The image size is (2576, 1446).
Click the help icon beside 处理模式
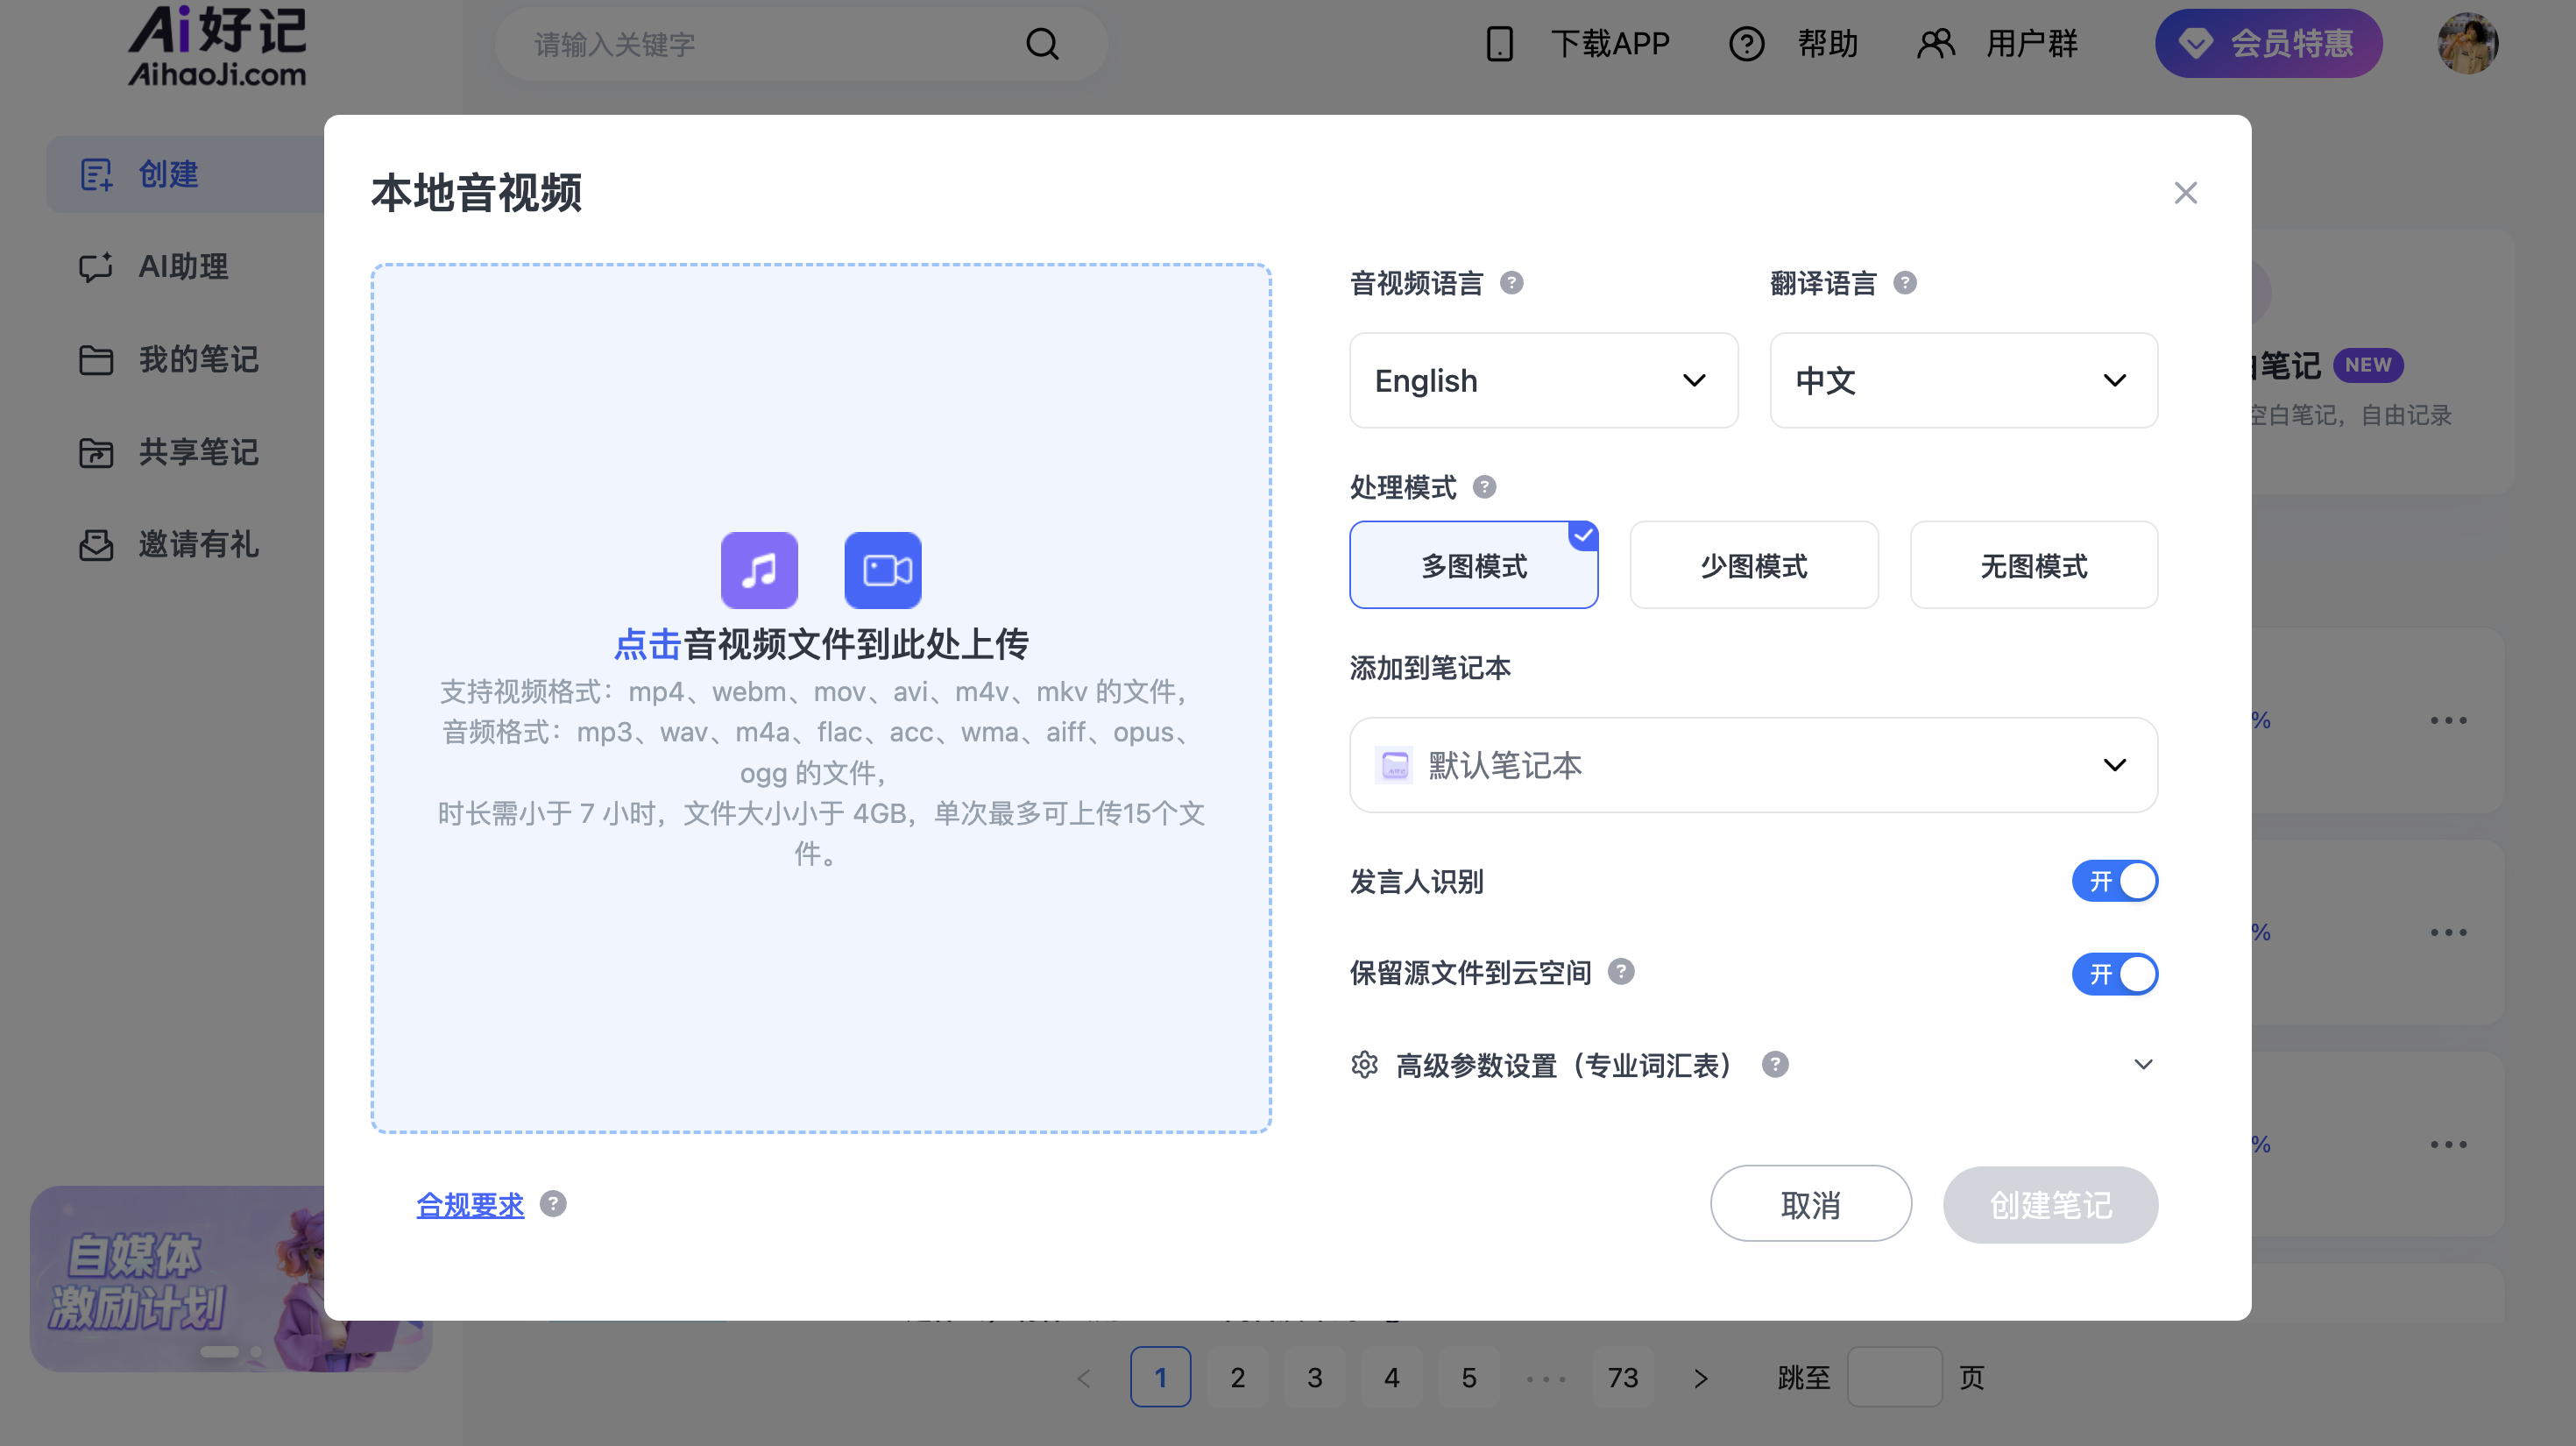1484,487
